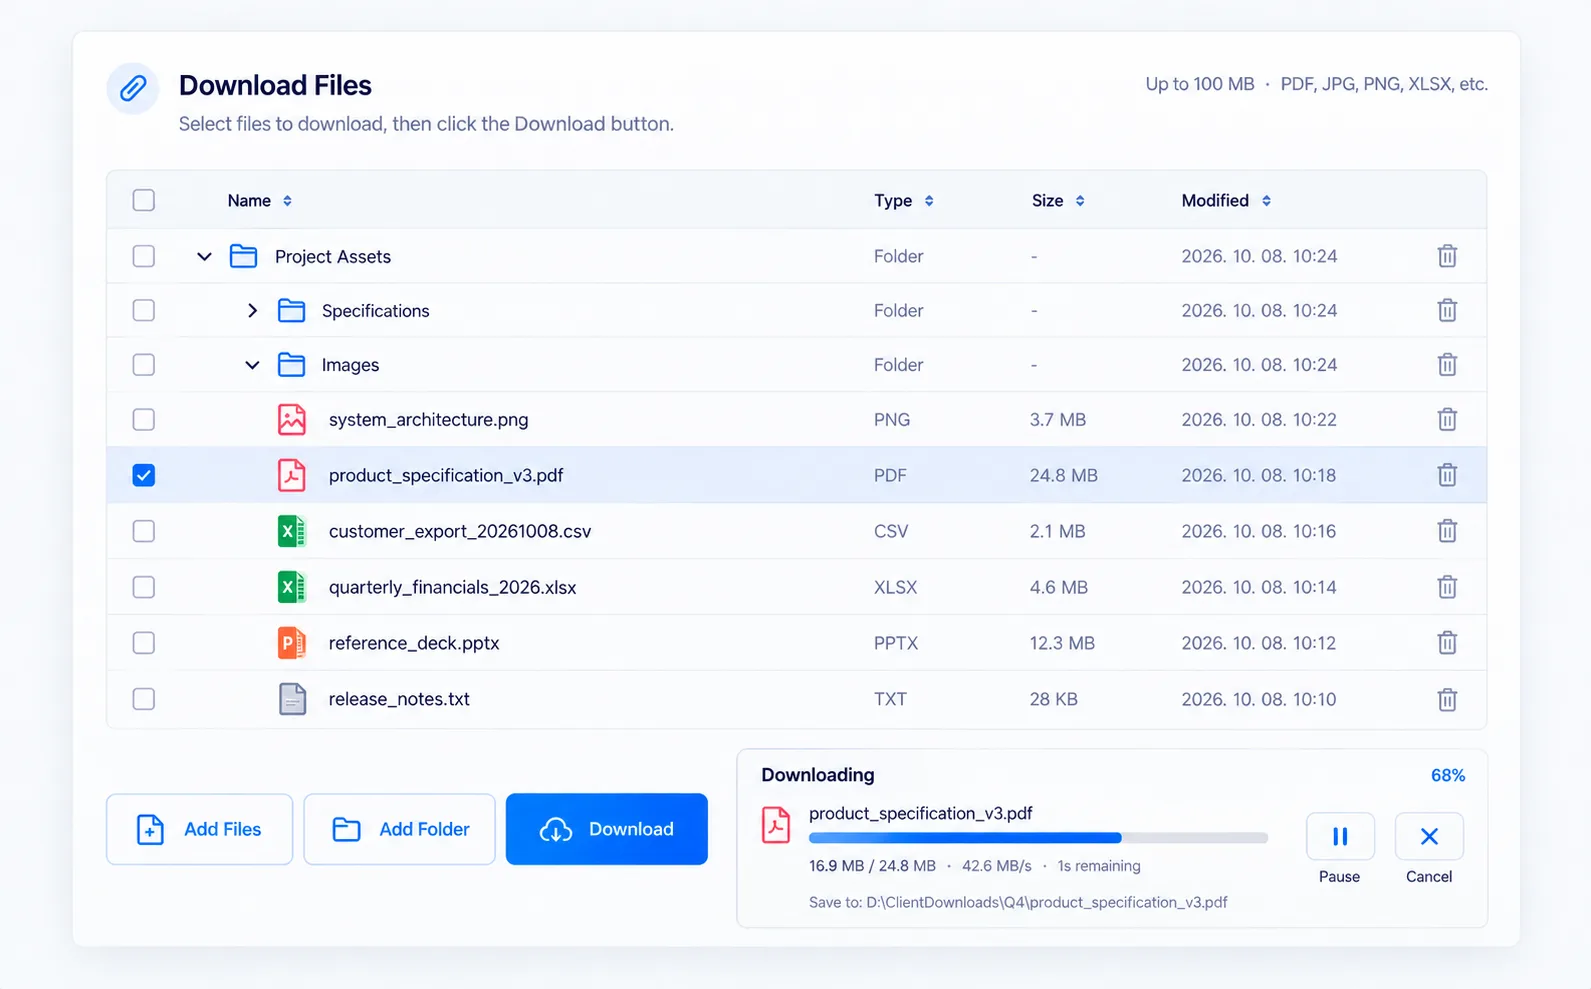Click the Add Folder button
This screenshot has width=1591, height=989.
point(399,829)
